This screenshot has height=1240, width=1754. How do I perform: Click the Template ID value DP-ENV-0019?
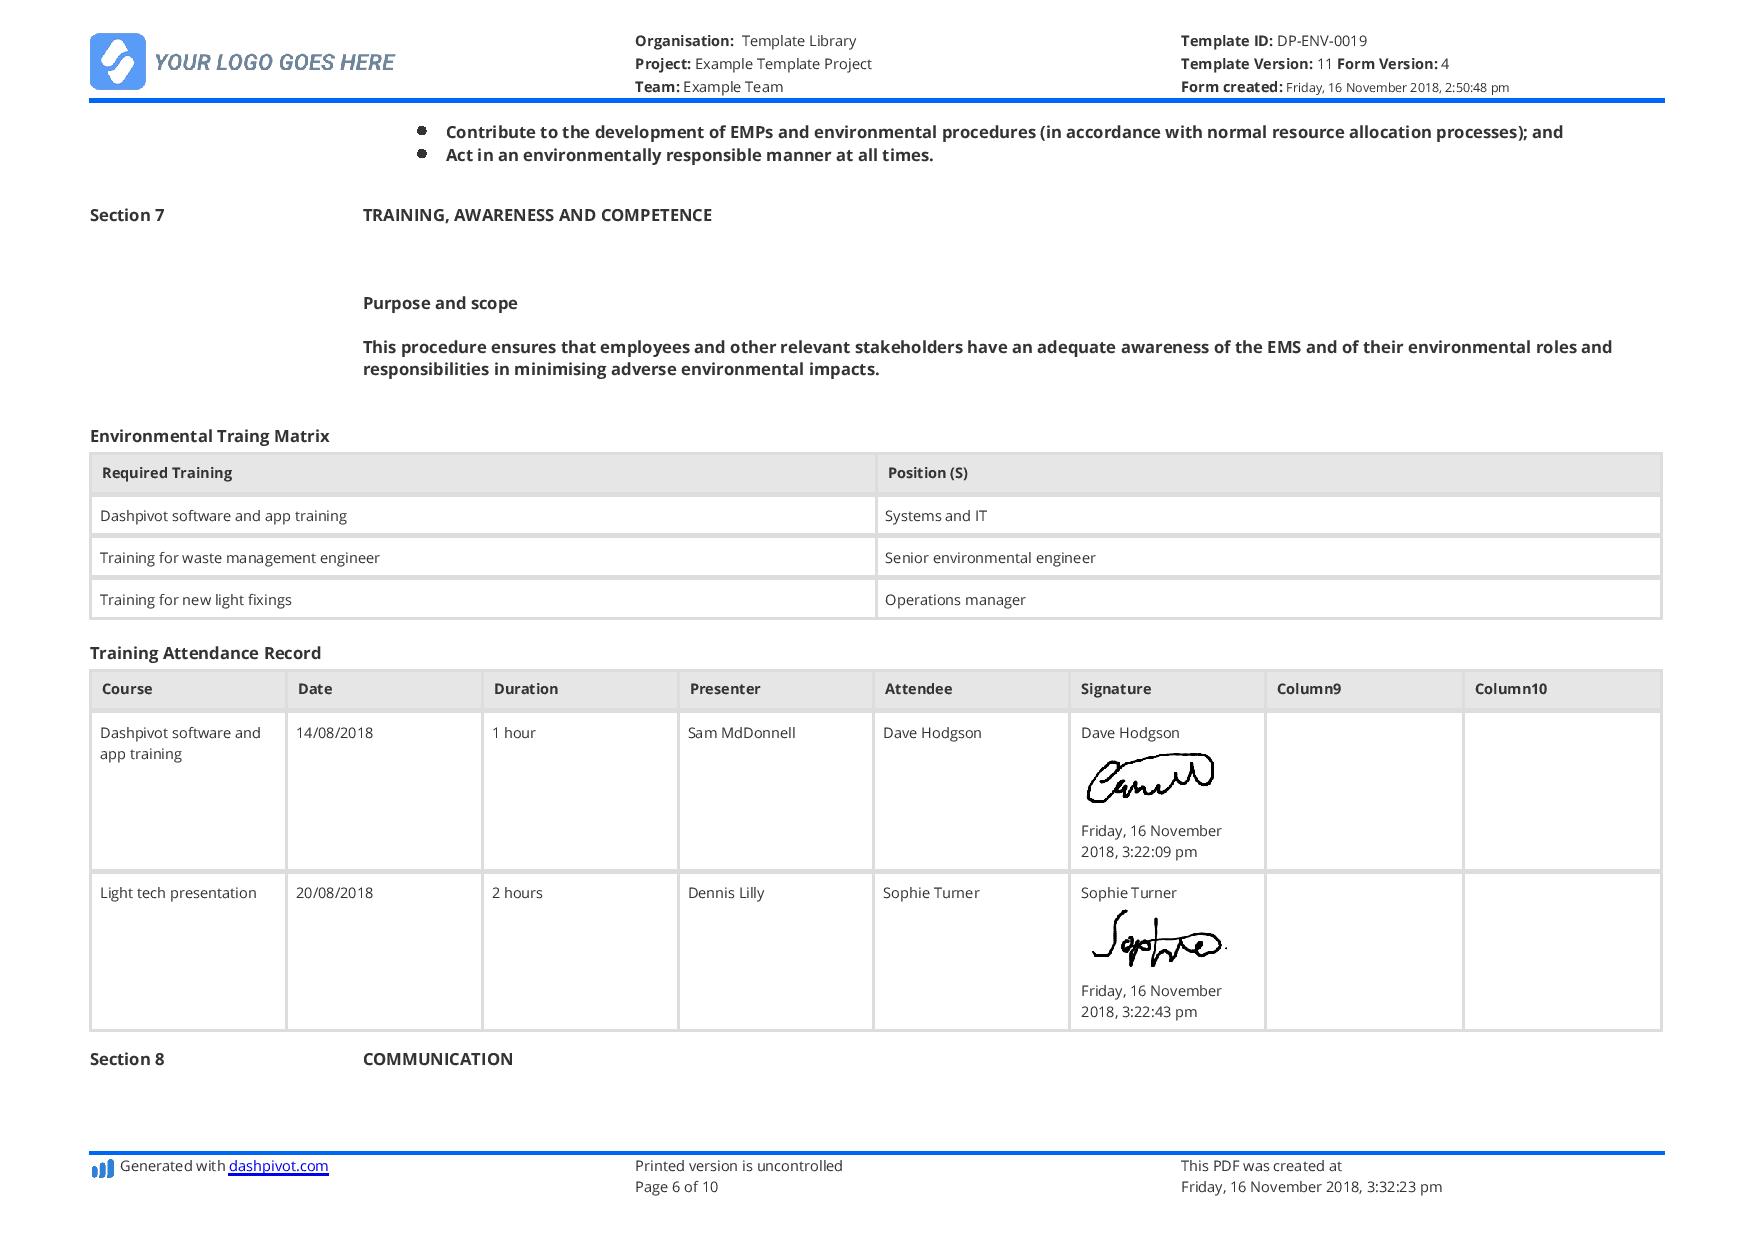[1319, 41]
